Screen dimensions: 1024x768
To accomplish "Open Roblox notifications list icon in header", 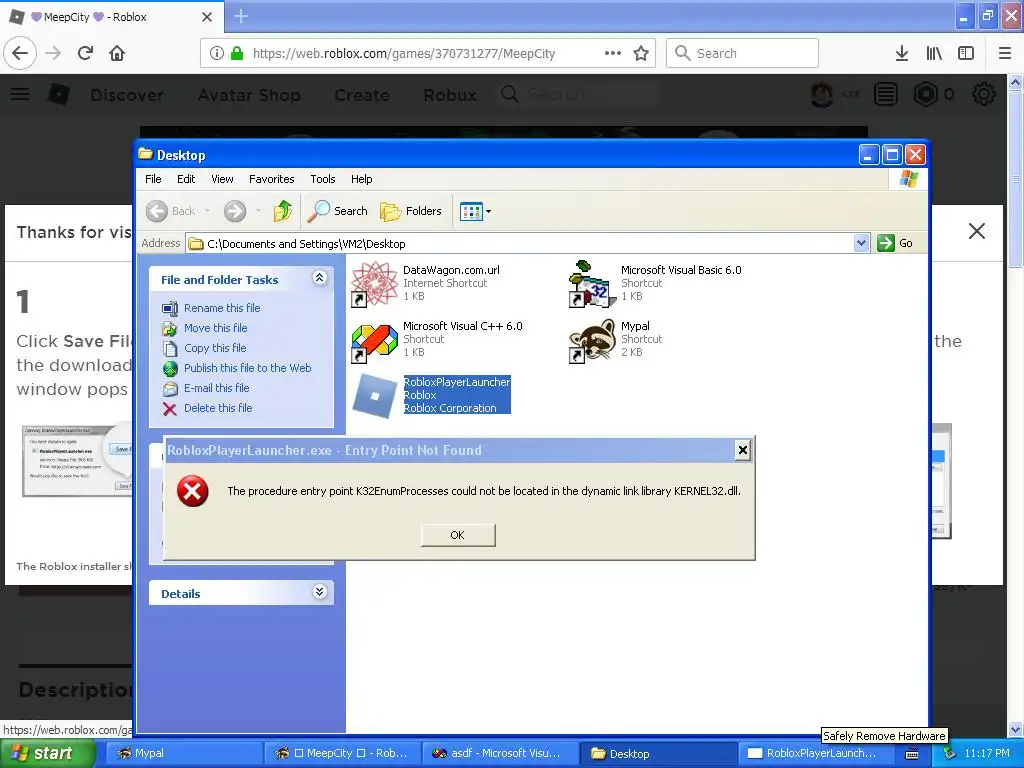I will (886, 95).
